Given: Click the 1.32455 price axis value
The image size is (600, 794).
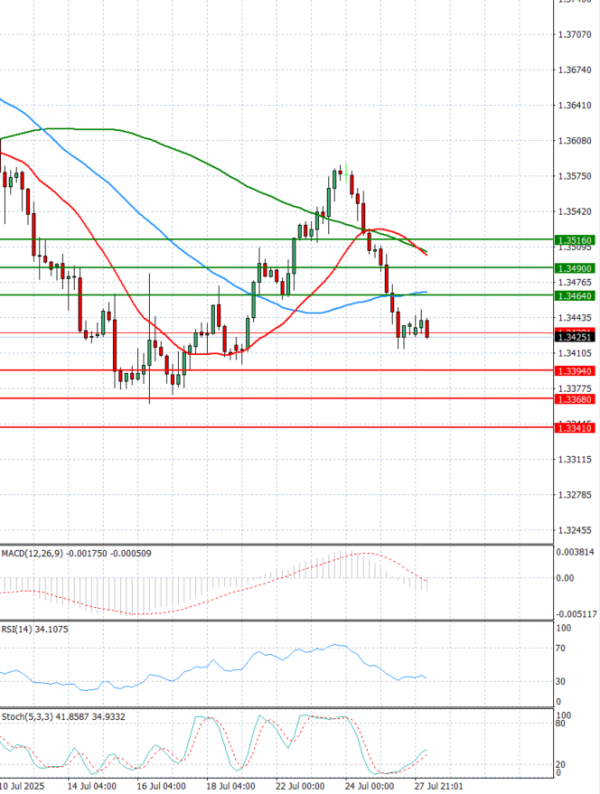Looking at the screenshot, I should pos(575,530).
